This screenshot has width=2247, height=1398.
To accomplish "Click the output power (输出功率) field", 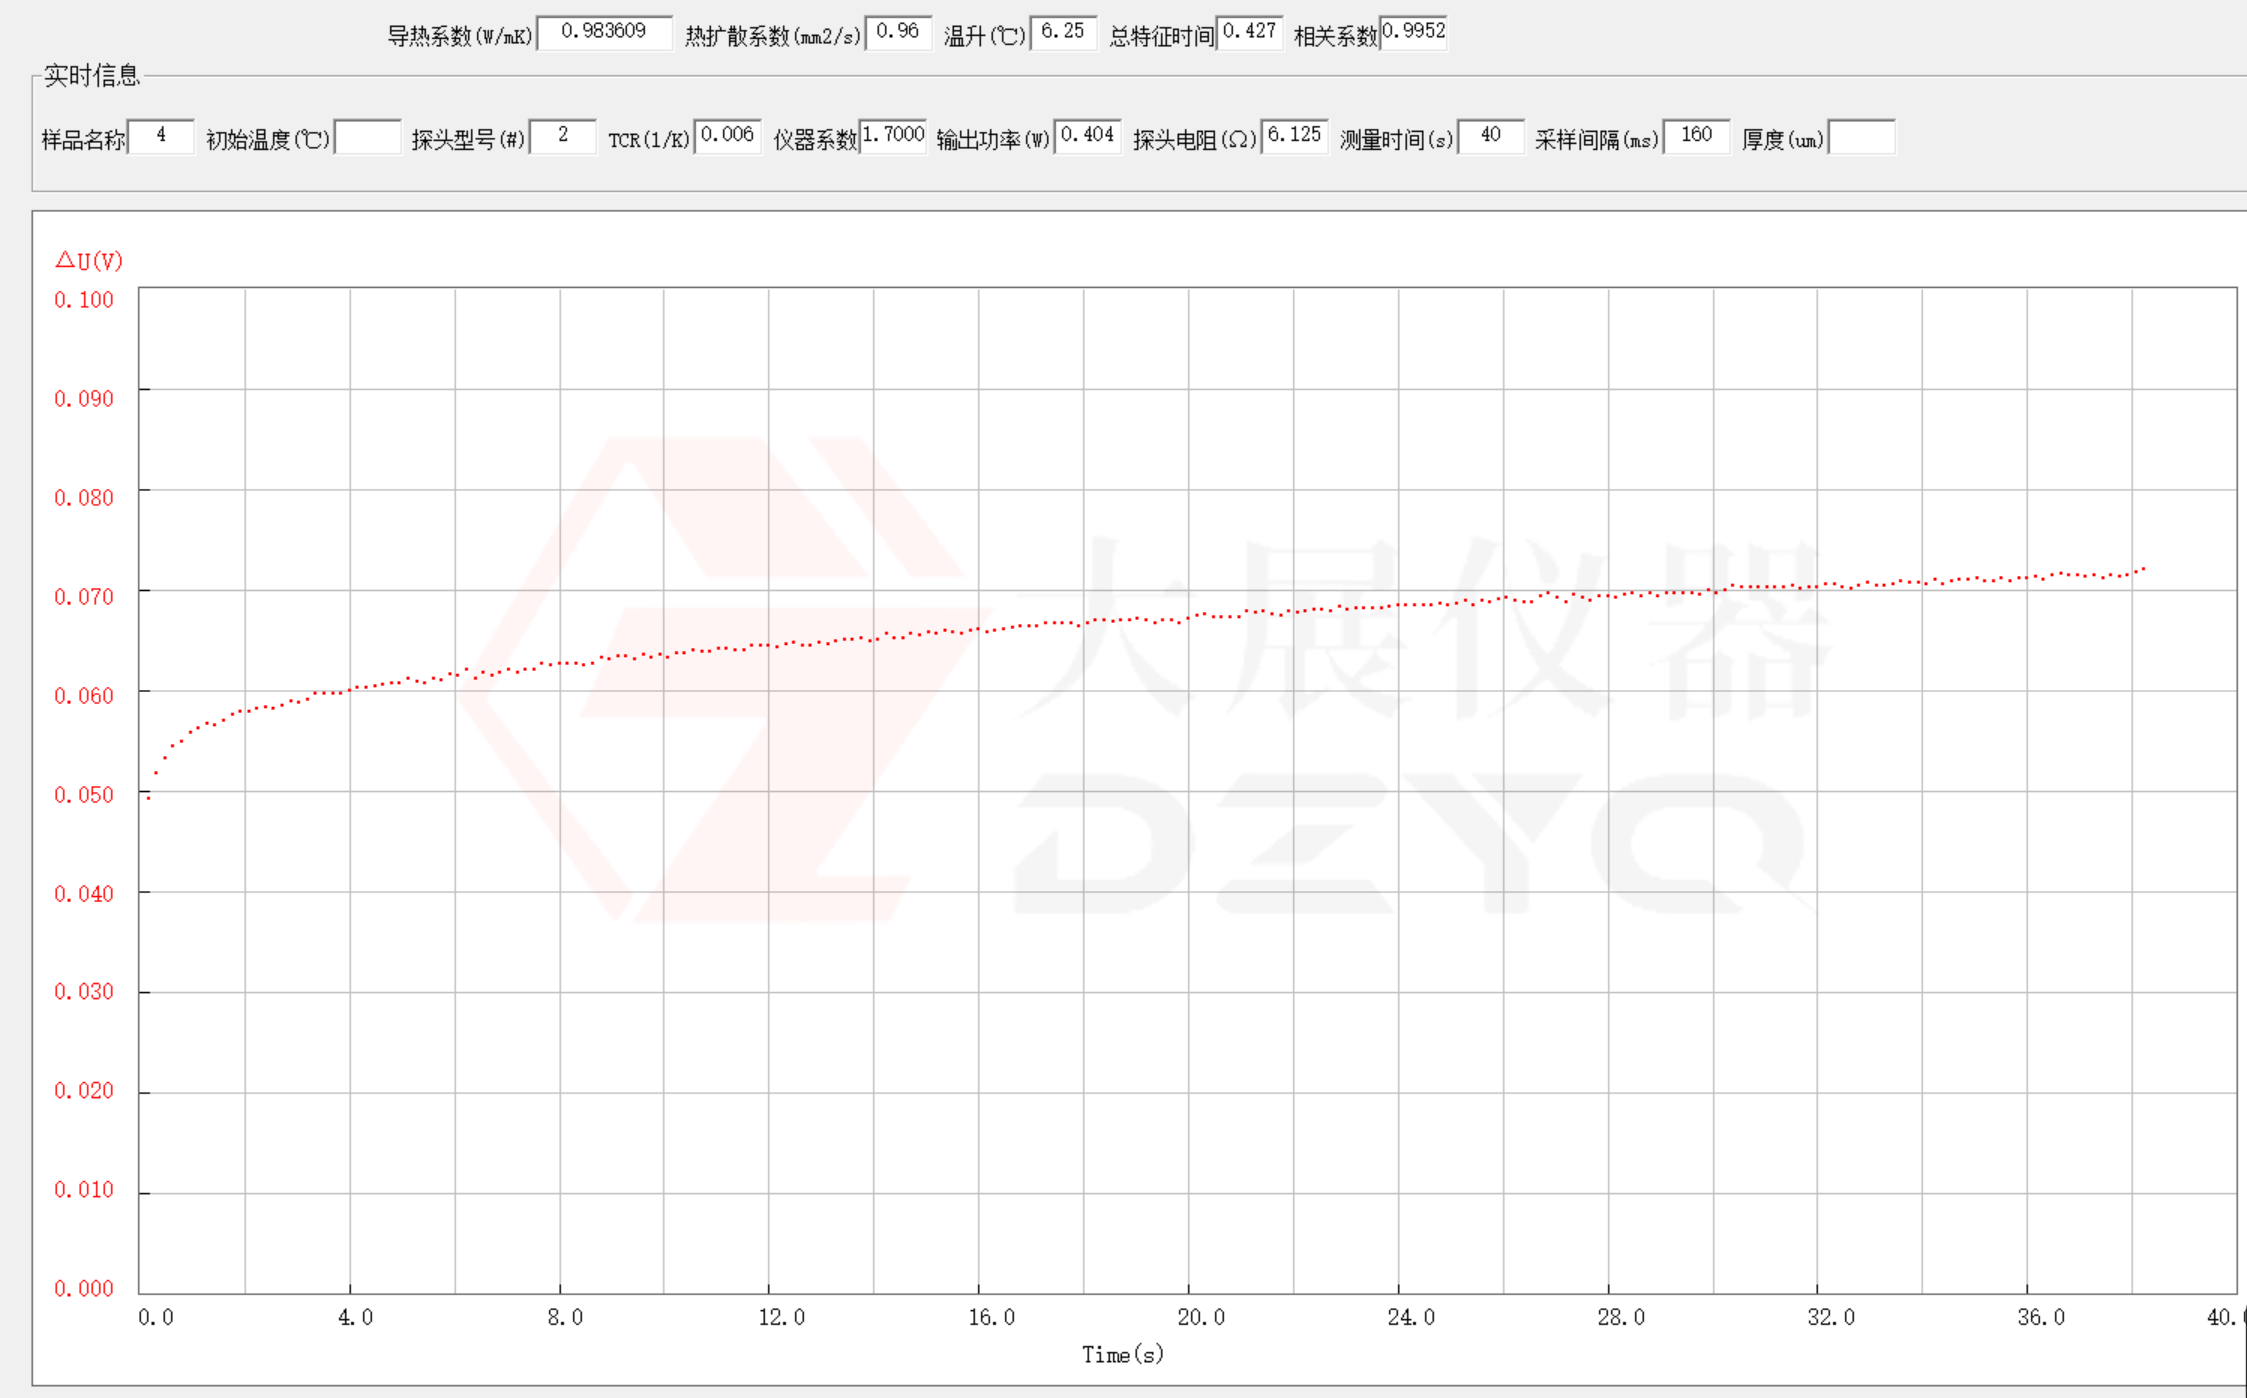I will point(1087,136).
